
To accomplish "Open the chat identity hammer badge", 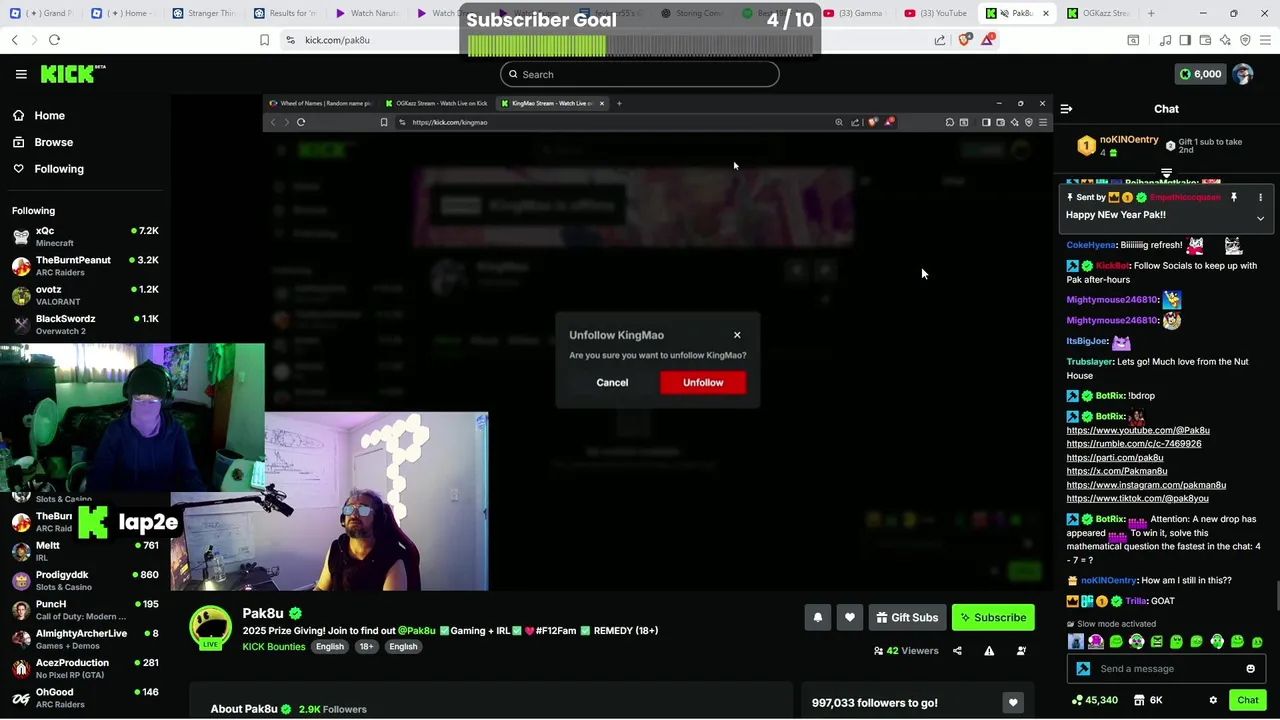I will coord(1083,669).
